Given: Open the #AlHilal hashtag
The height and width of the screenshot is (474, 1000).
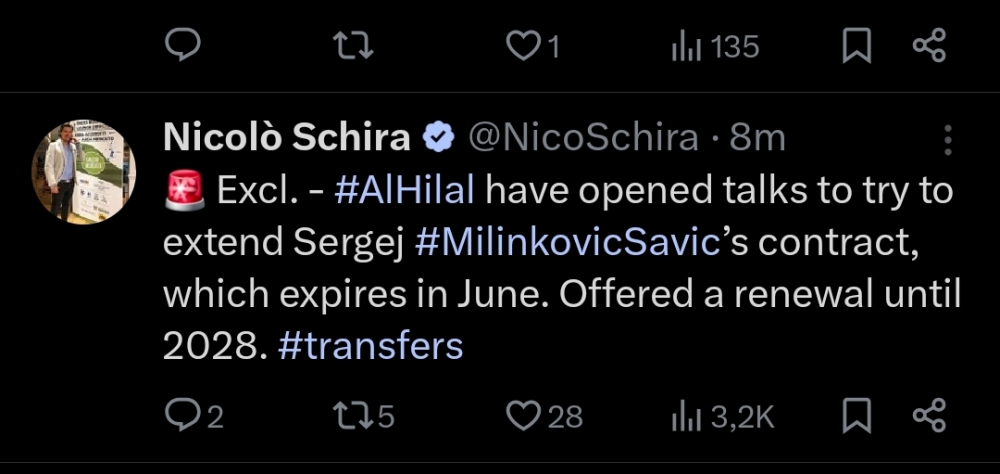Looking at the screenshot, I should pyautogui.click(x=404, y=190).
